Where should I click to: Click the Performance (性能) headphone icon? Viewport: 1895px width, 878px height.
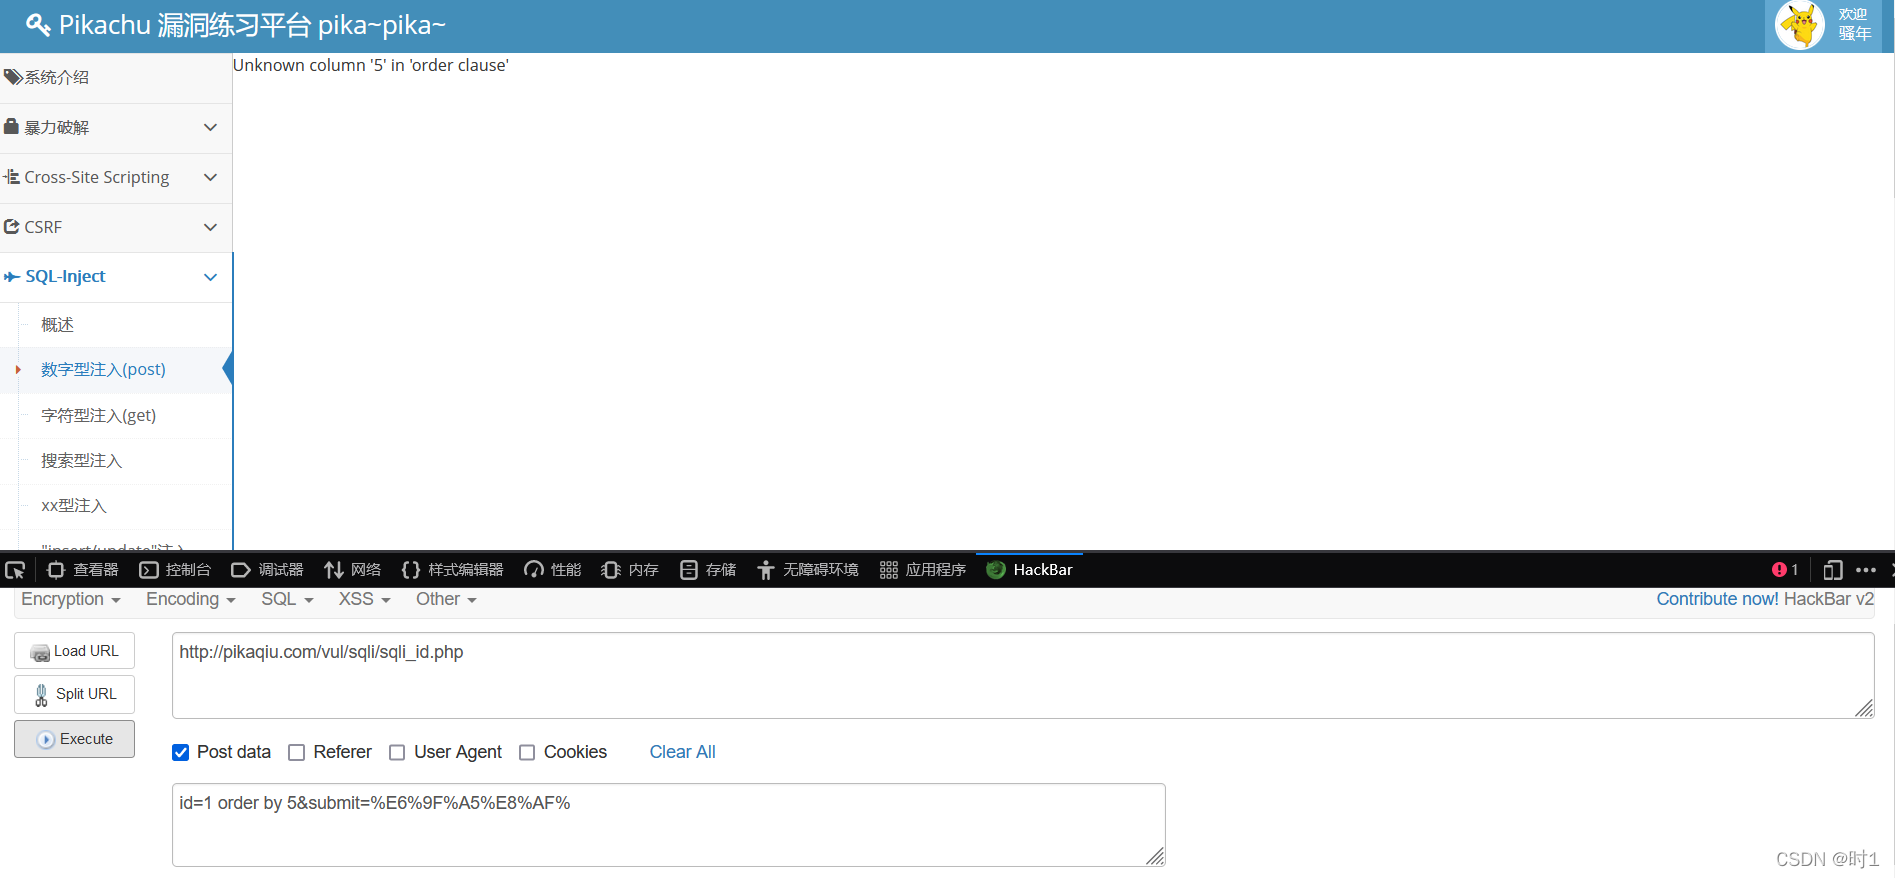[534, 570]
